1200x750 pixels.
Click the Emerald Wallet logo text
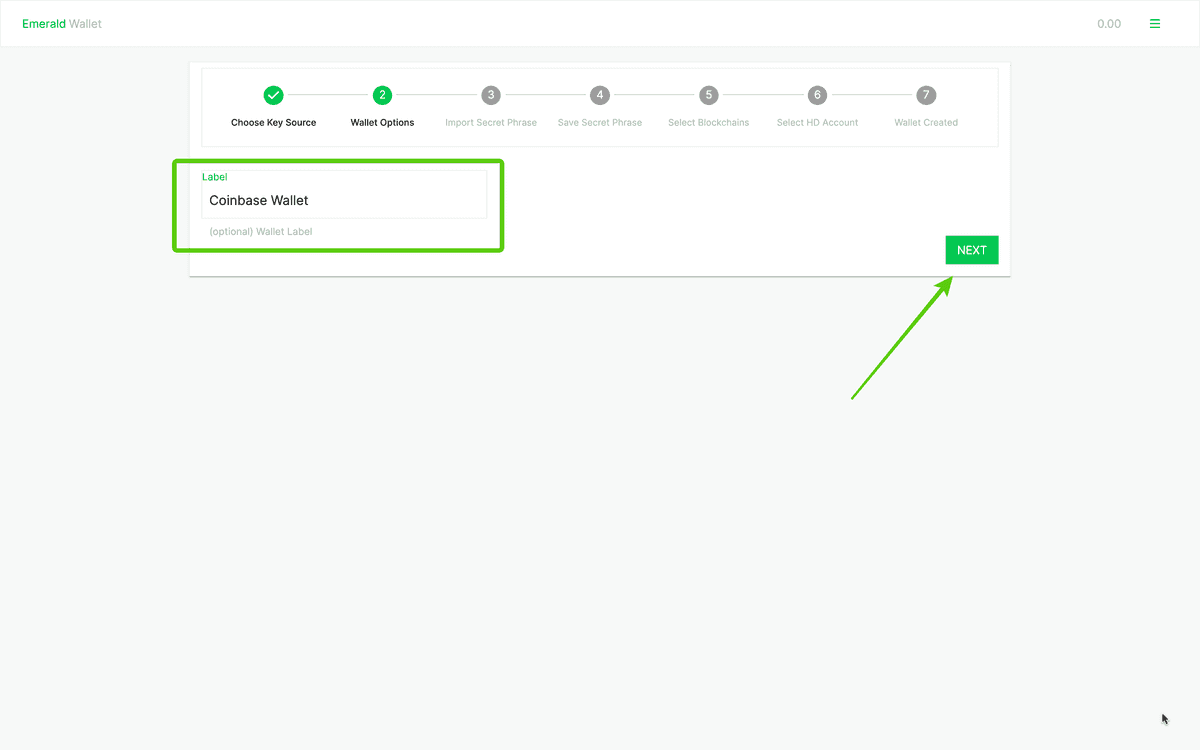62,24
